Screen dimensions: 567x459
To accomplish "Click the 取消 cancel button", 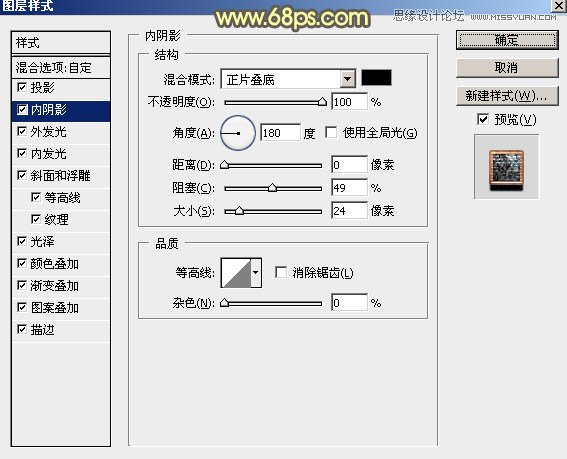I will 507,68.
